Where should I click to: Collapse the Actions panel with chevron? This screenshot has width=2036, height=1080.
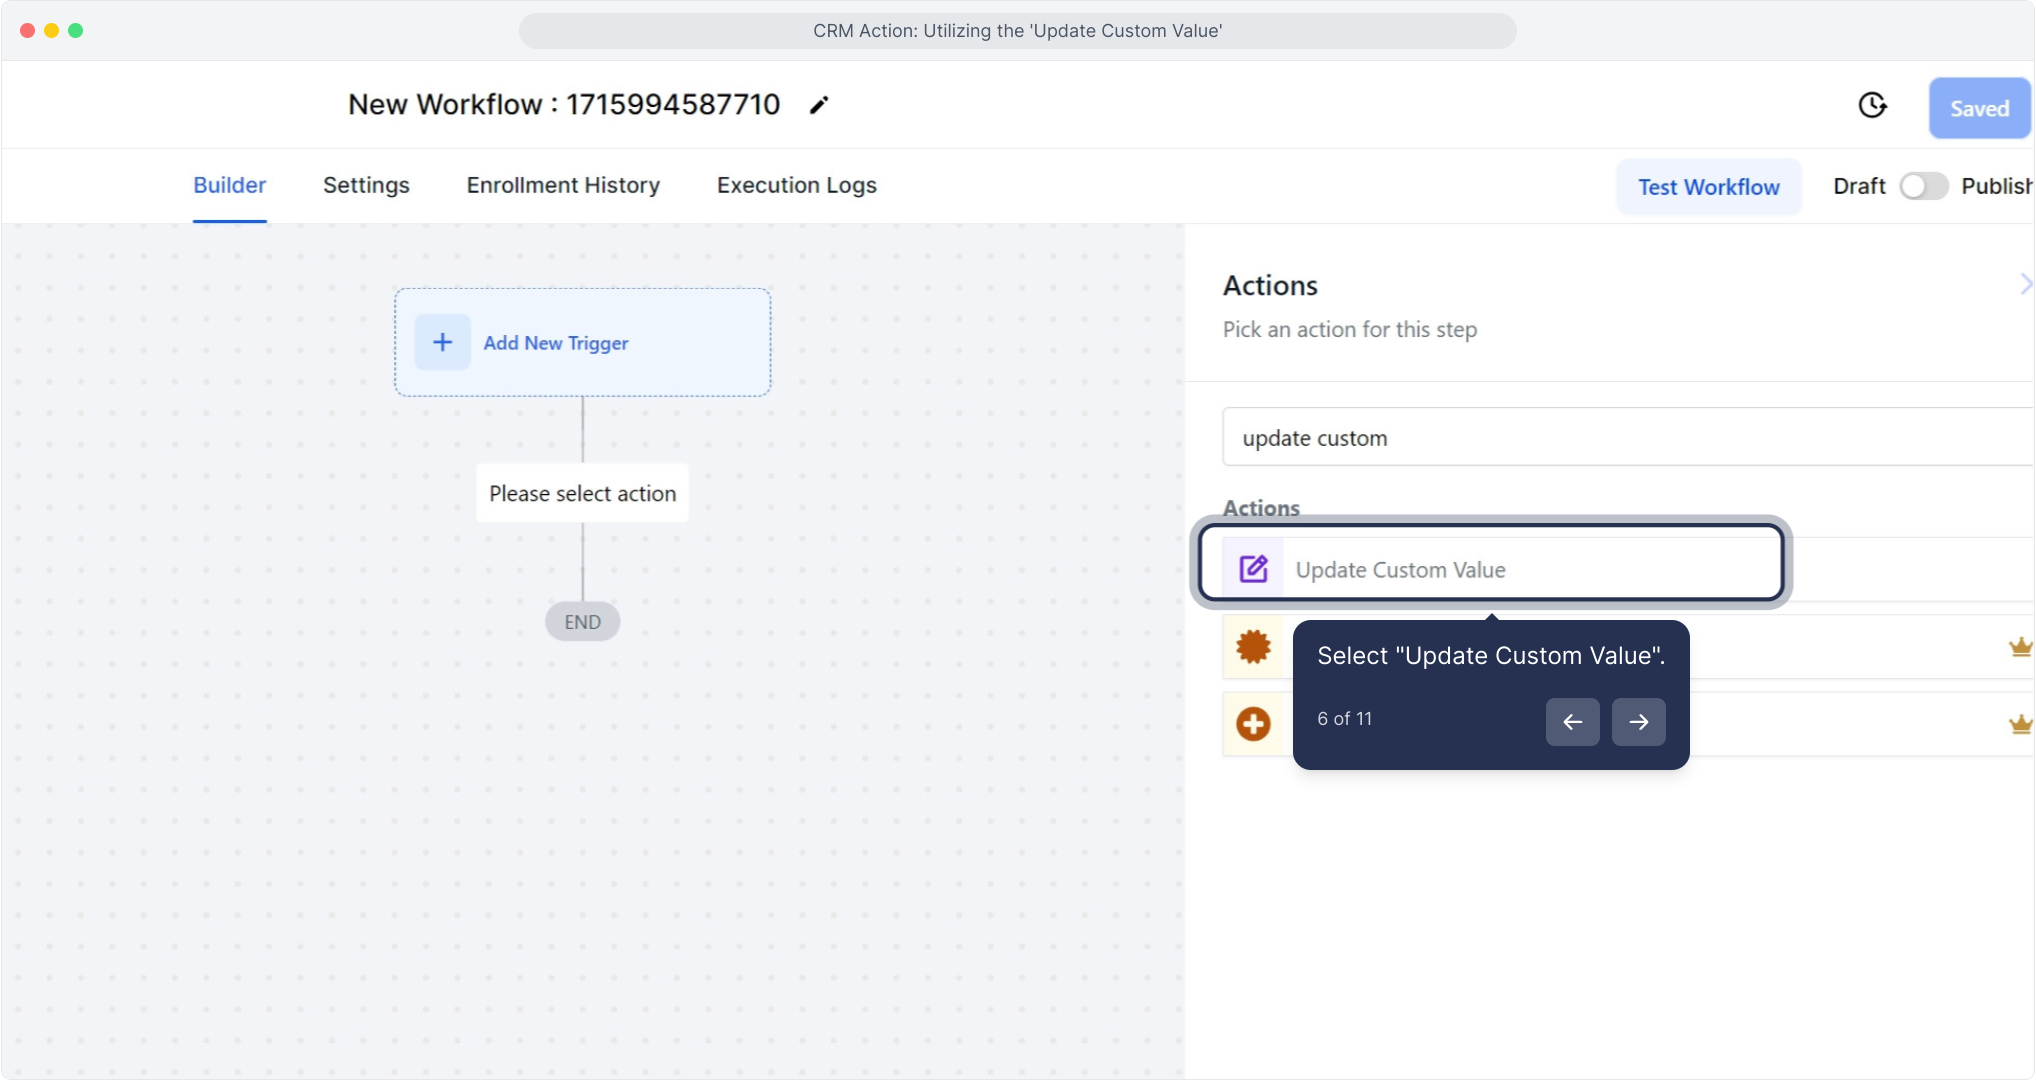click(2024, 284)
